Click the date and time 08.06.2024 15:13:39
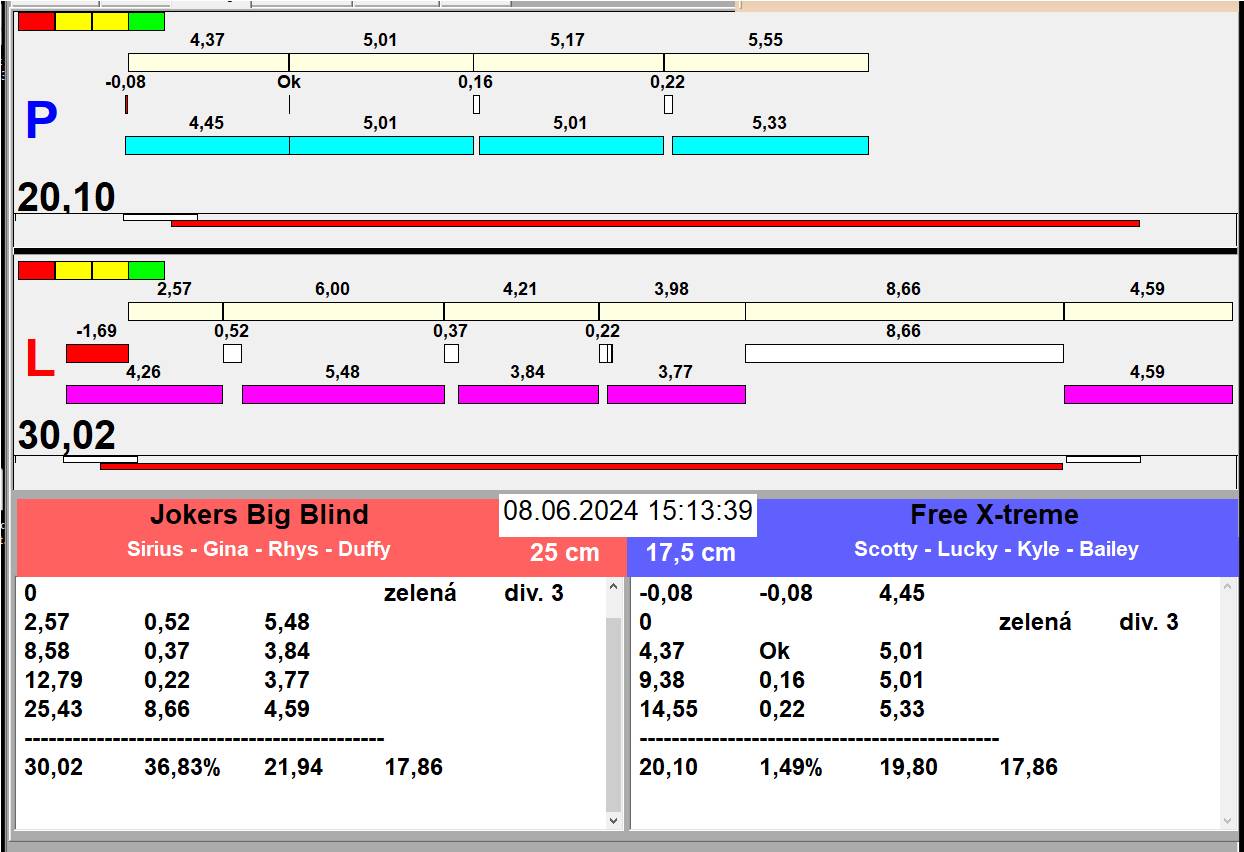This screenshot has width=1244, height=852. click(x=628, y=511)
